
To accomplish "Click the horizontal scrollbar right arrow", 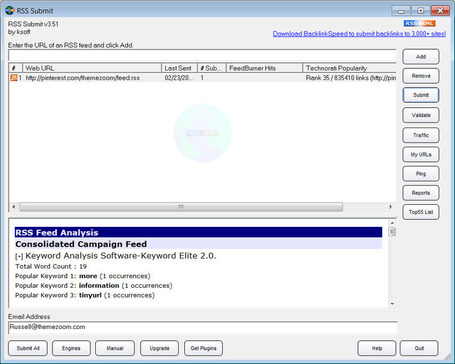I will tap(390, 207).
